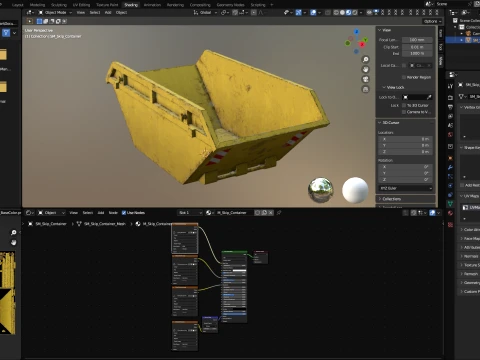
Task: Open the viewport Select menu
Action: pyautogui.click(x=95, y=13)
